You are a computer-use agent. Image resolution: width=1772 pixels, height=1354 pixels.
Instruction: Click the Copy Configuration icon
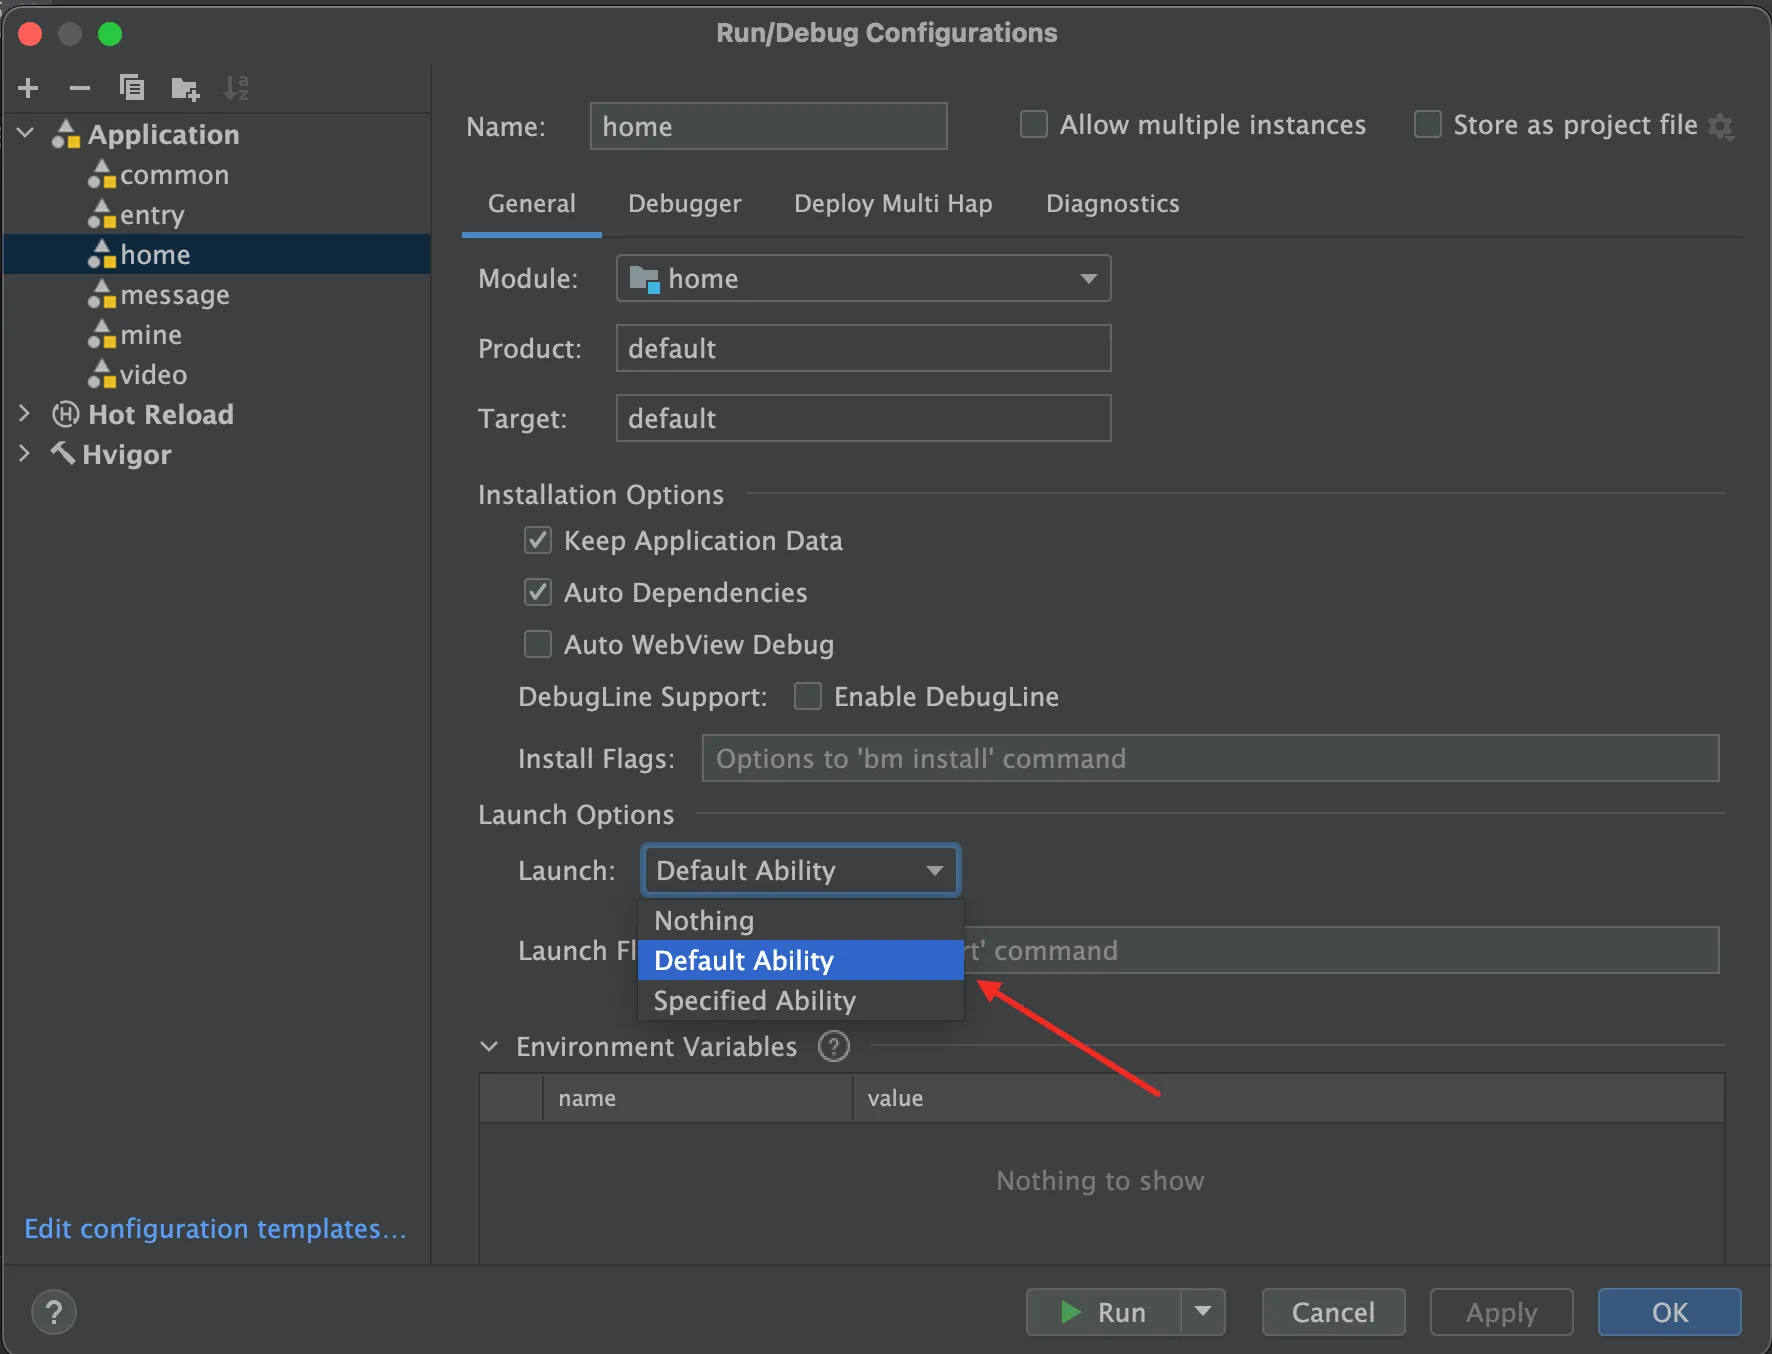click(132, 88)
